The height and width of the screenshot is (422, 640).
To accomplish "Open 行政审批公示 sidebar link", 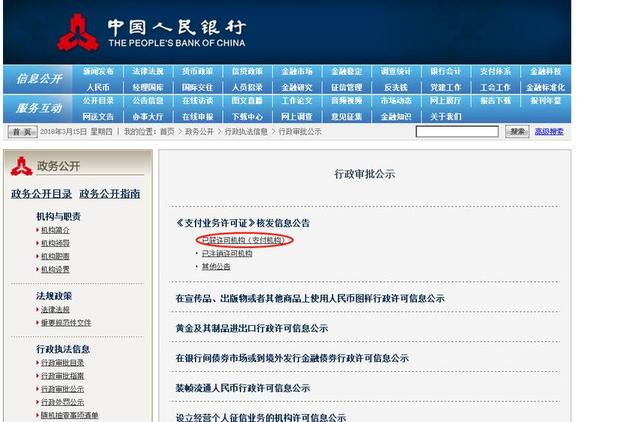I will click(x=62, y=389).
